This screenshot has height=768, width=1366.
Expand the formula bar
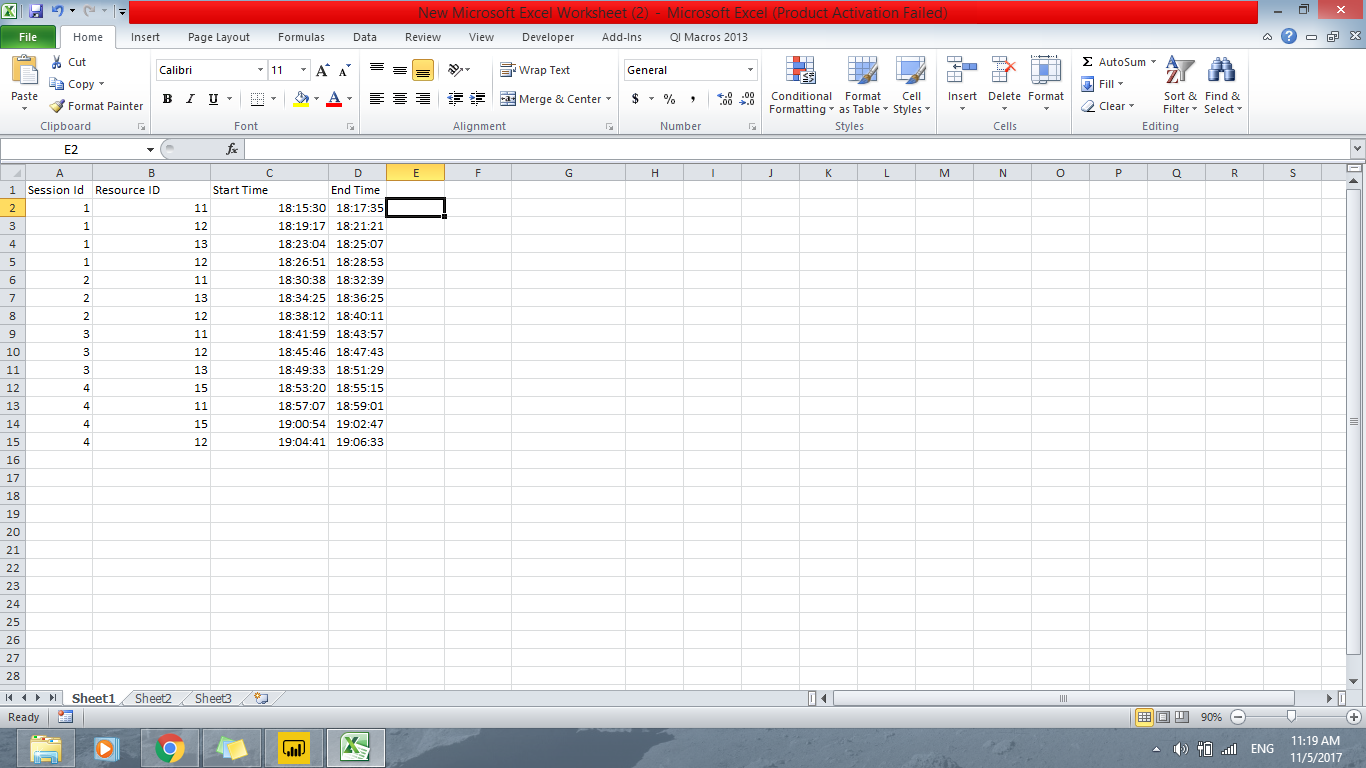(x=1356, y=149)
